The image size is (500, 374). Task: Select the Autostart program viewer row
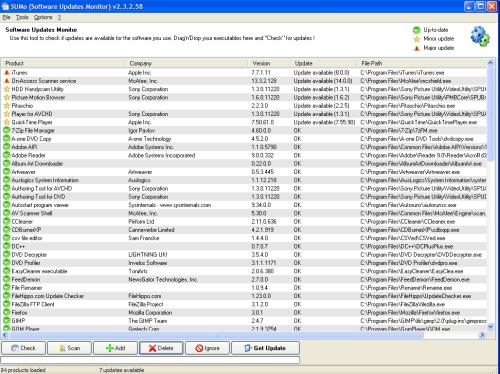click(x=244, y=205)
